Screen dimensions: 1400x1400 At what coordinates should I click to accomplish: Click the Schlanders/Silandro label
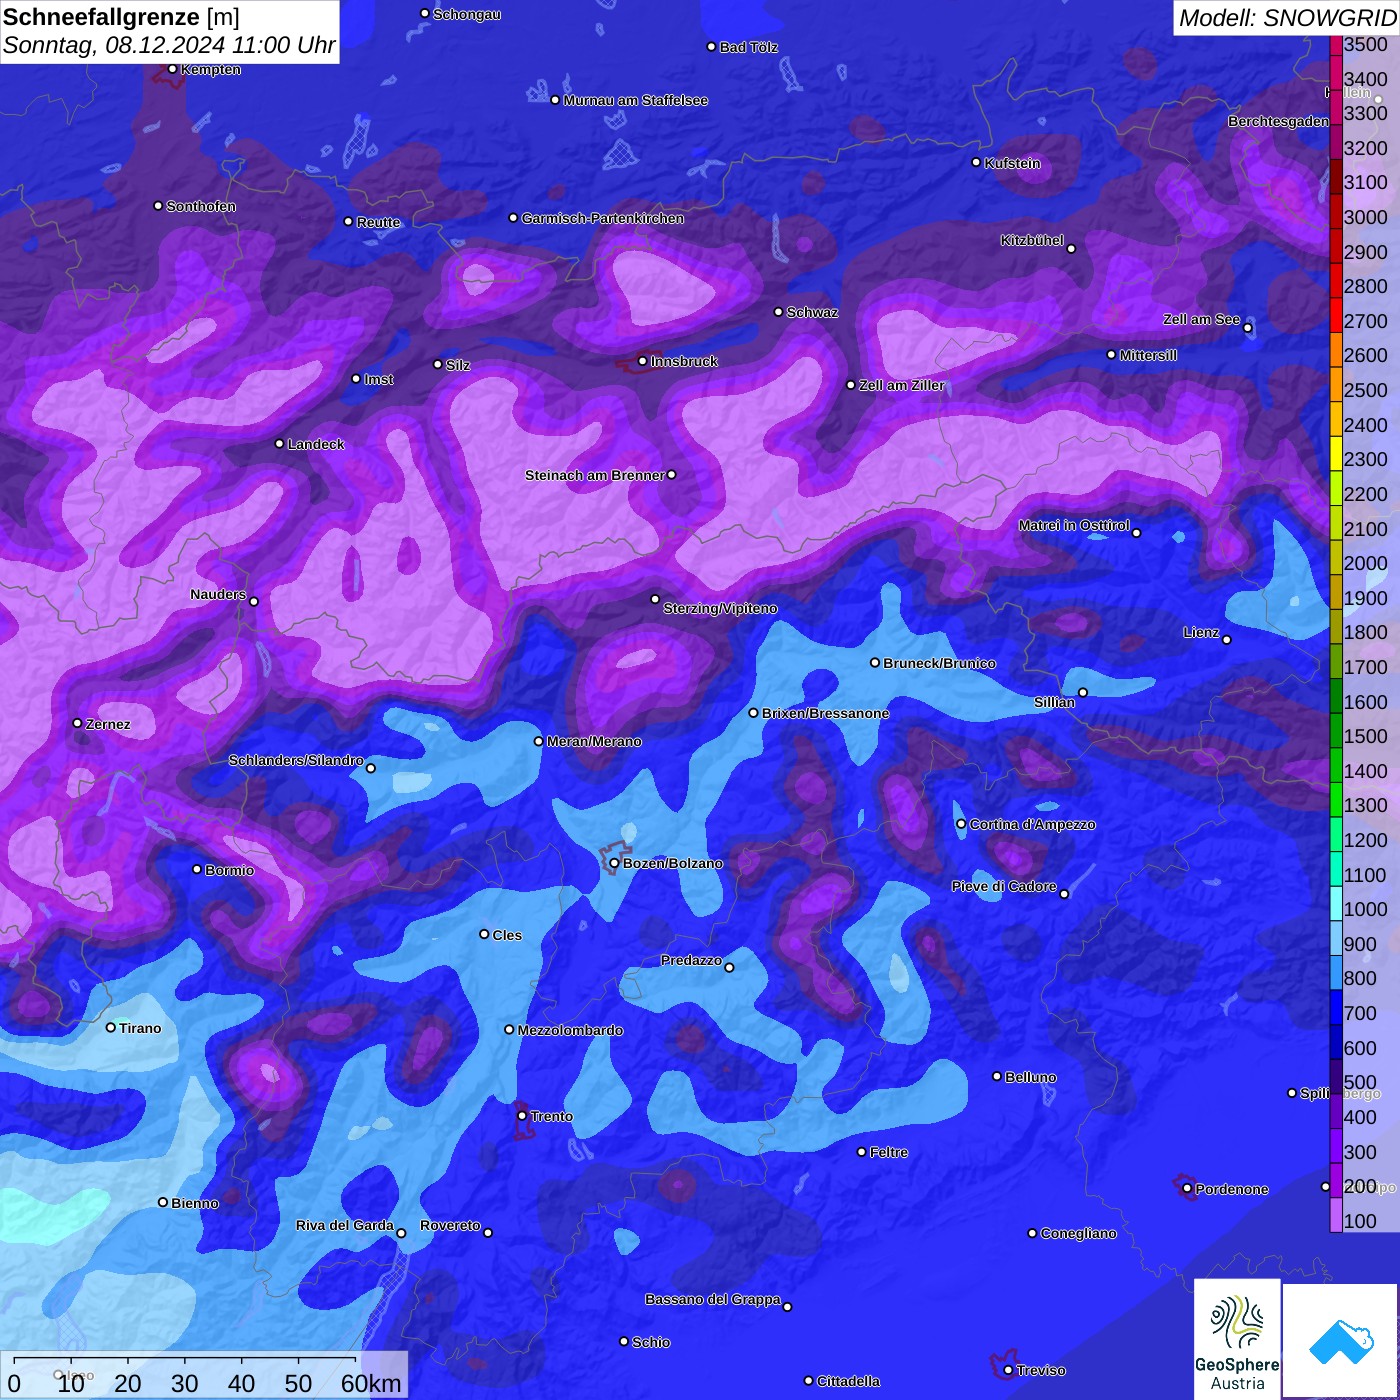click(x=296, y=760)
